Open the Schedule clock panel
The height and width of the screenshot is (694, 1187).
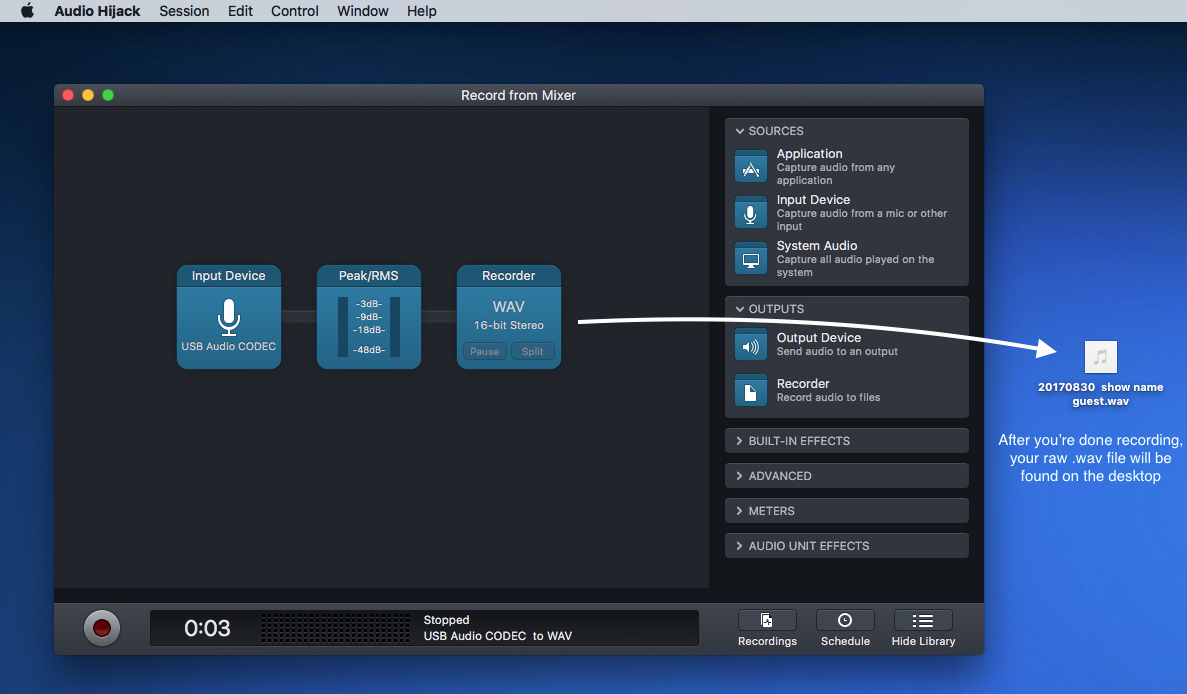click(x=845, y=621)
